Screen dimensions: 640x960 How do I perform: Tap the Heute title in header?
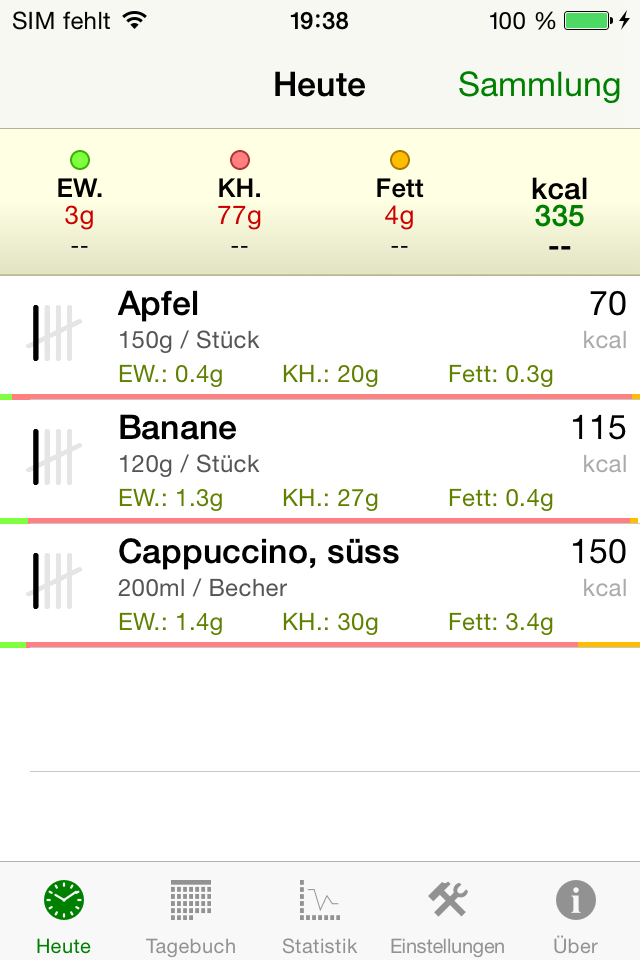coord(319,84)
